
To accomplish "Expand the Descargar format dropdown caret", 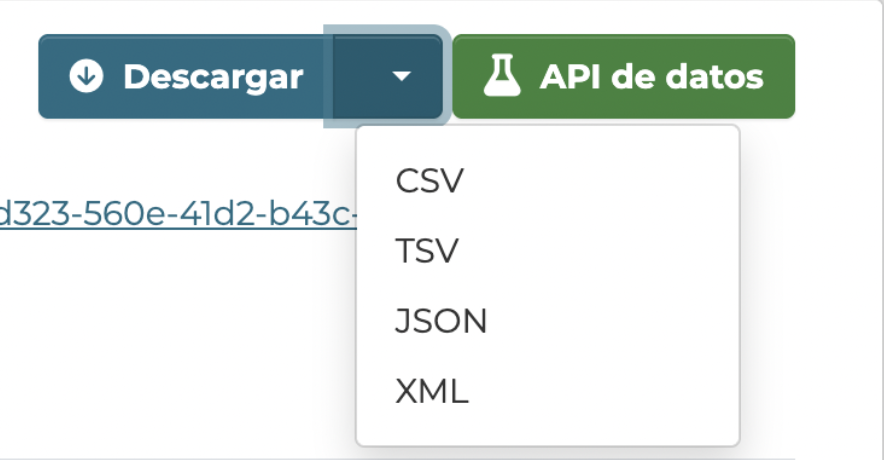I will coord(401,77).
